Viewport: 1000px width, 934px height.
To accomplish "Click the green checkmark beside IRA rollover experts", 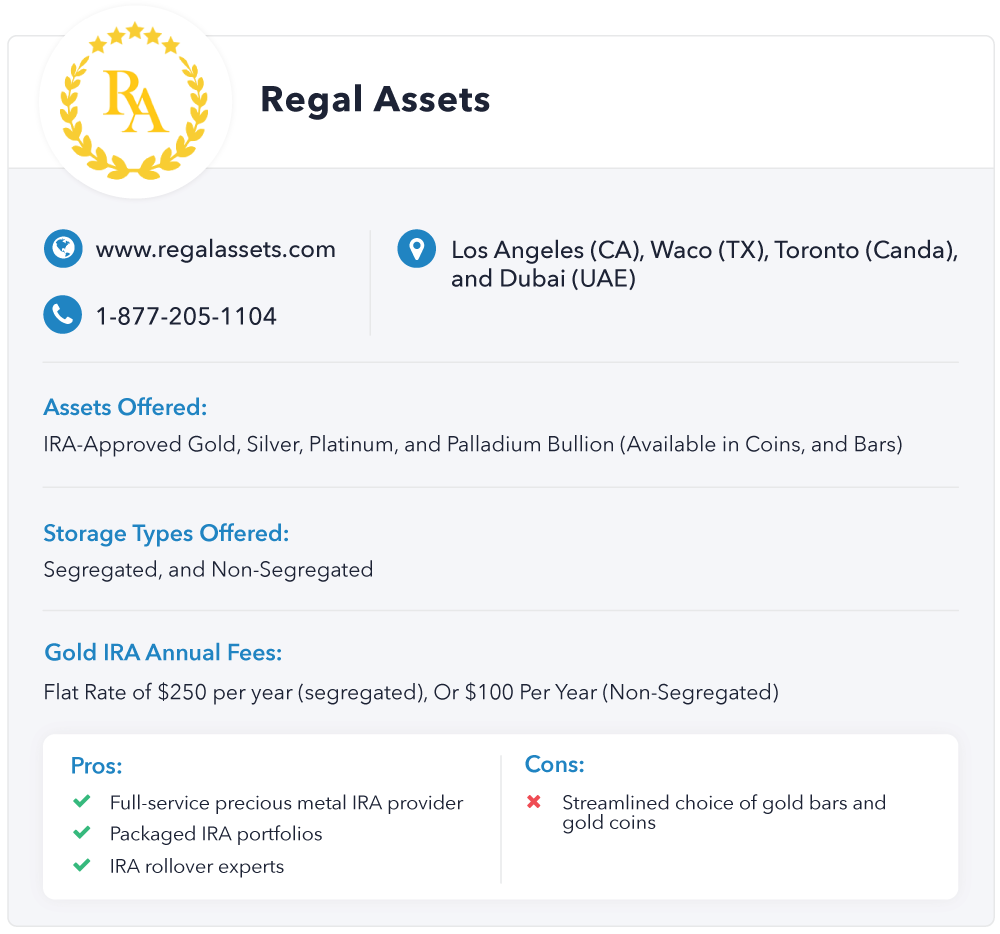I will [x=82, y=865].
